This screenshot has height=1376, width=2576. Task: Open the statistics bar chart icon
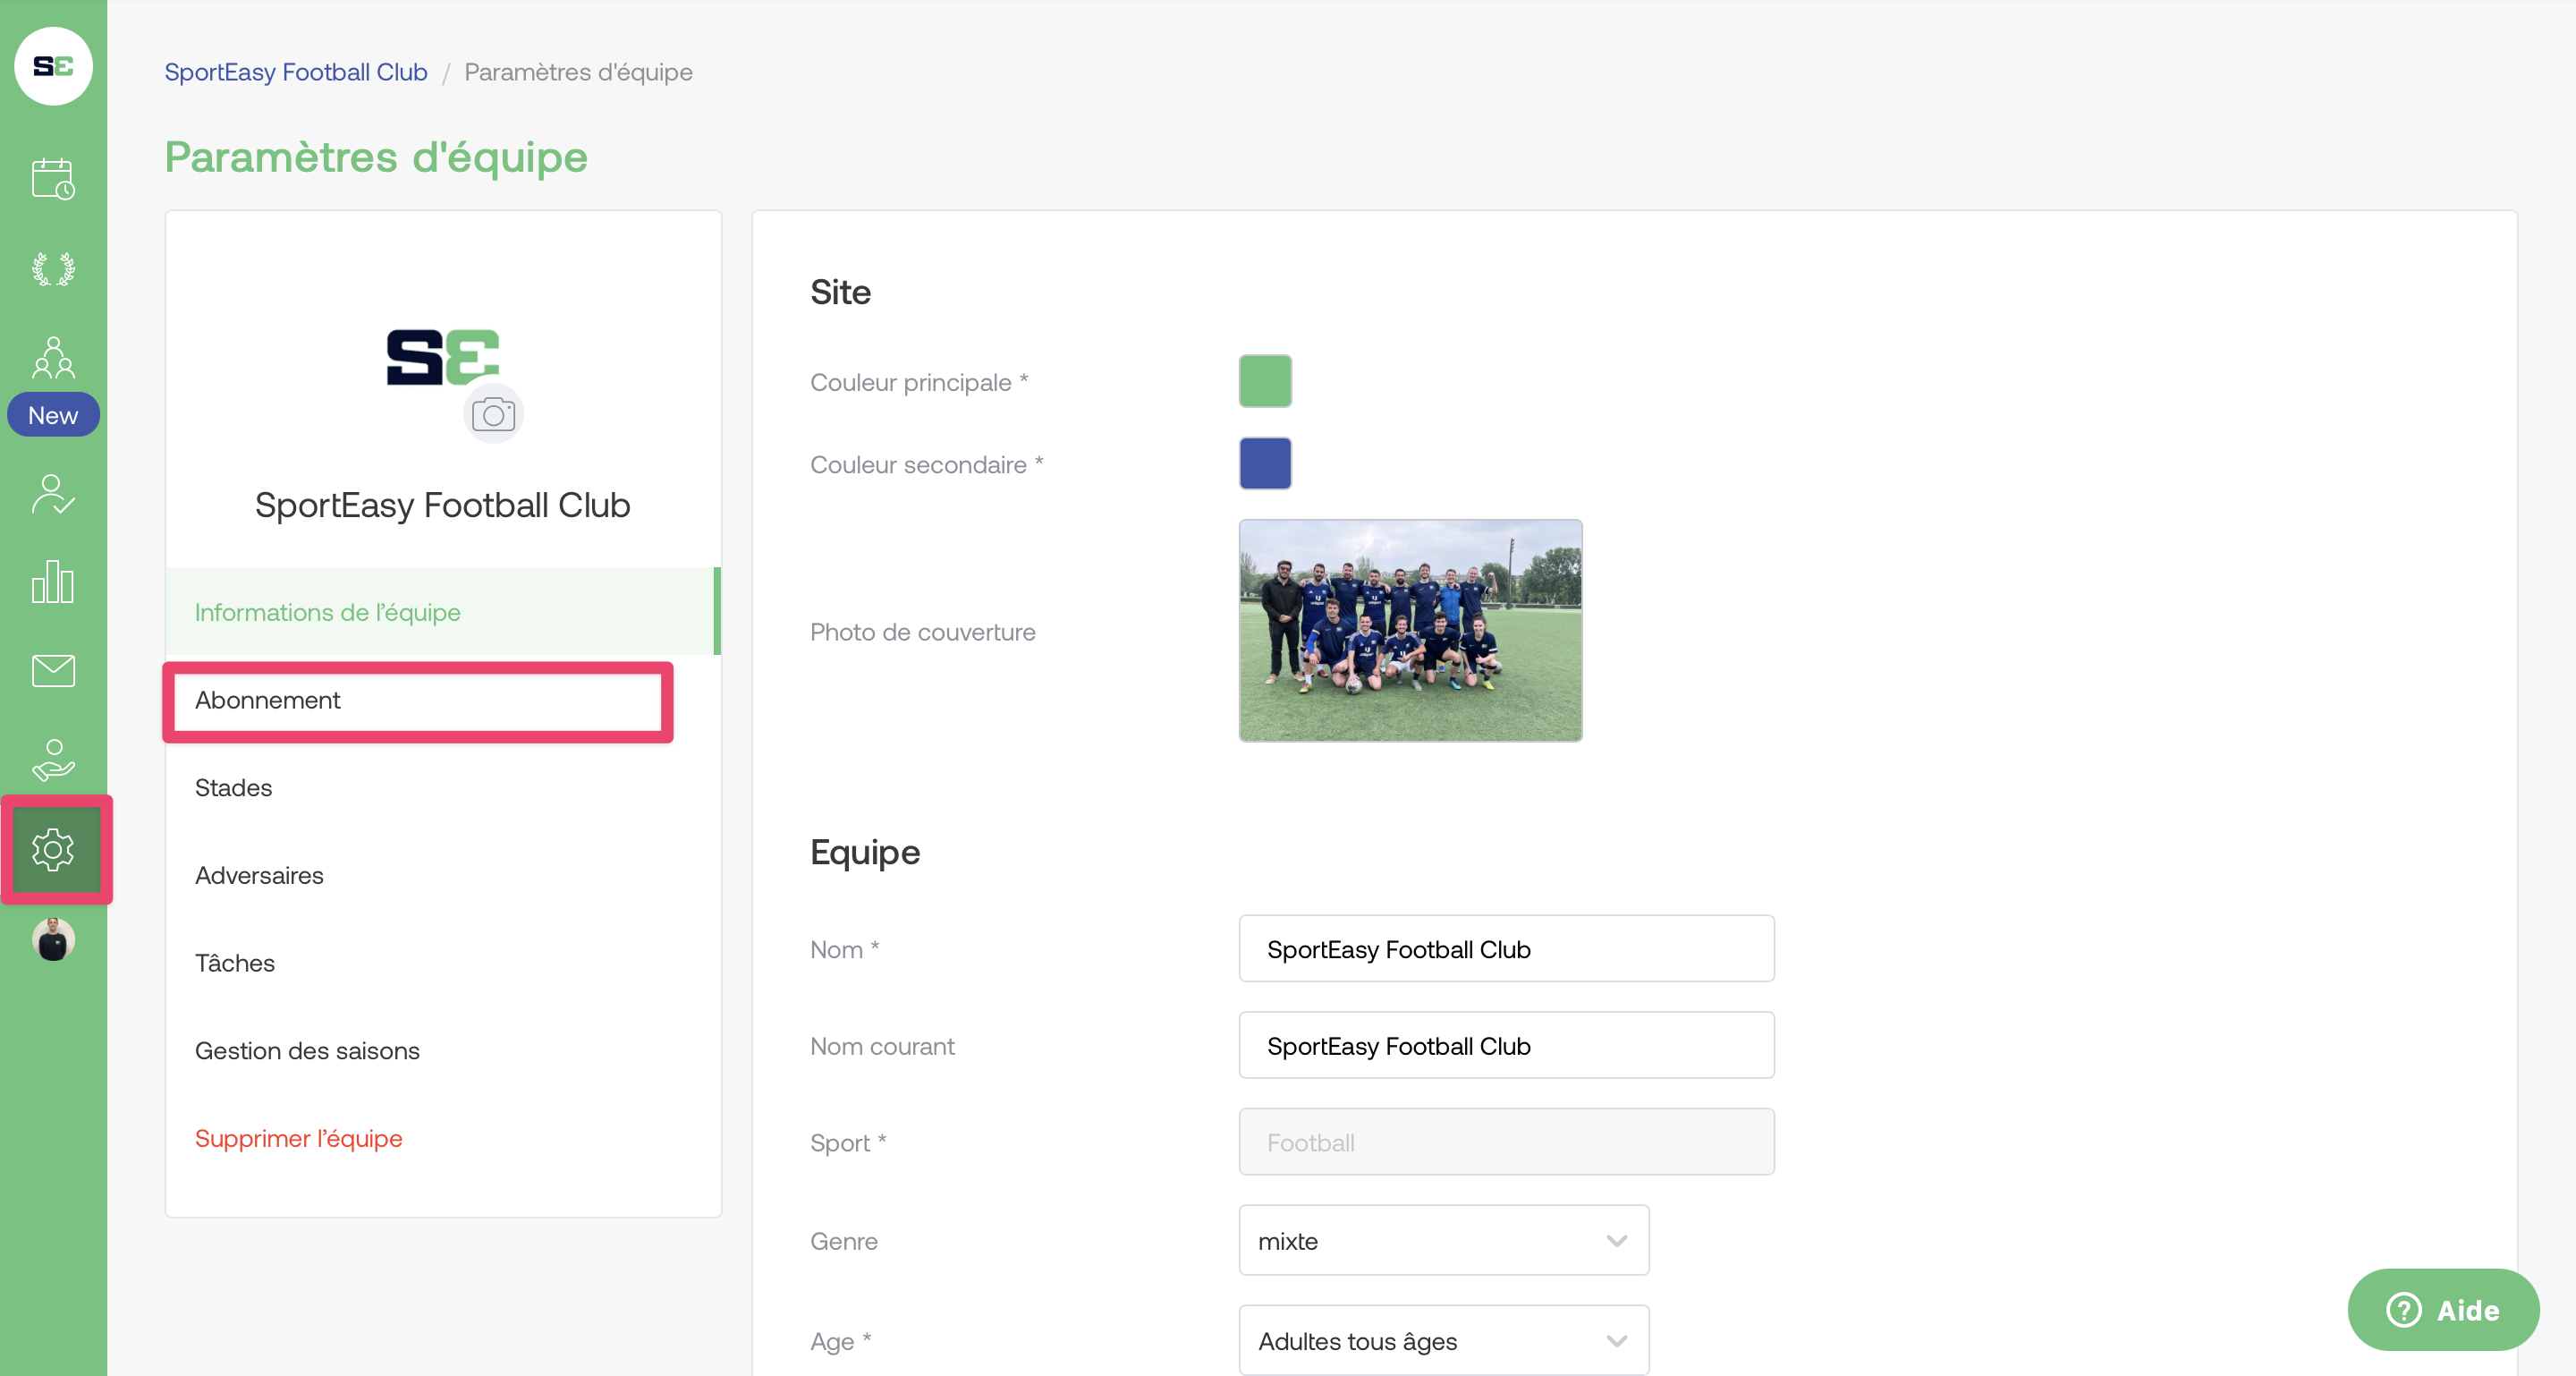[53, 582]
